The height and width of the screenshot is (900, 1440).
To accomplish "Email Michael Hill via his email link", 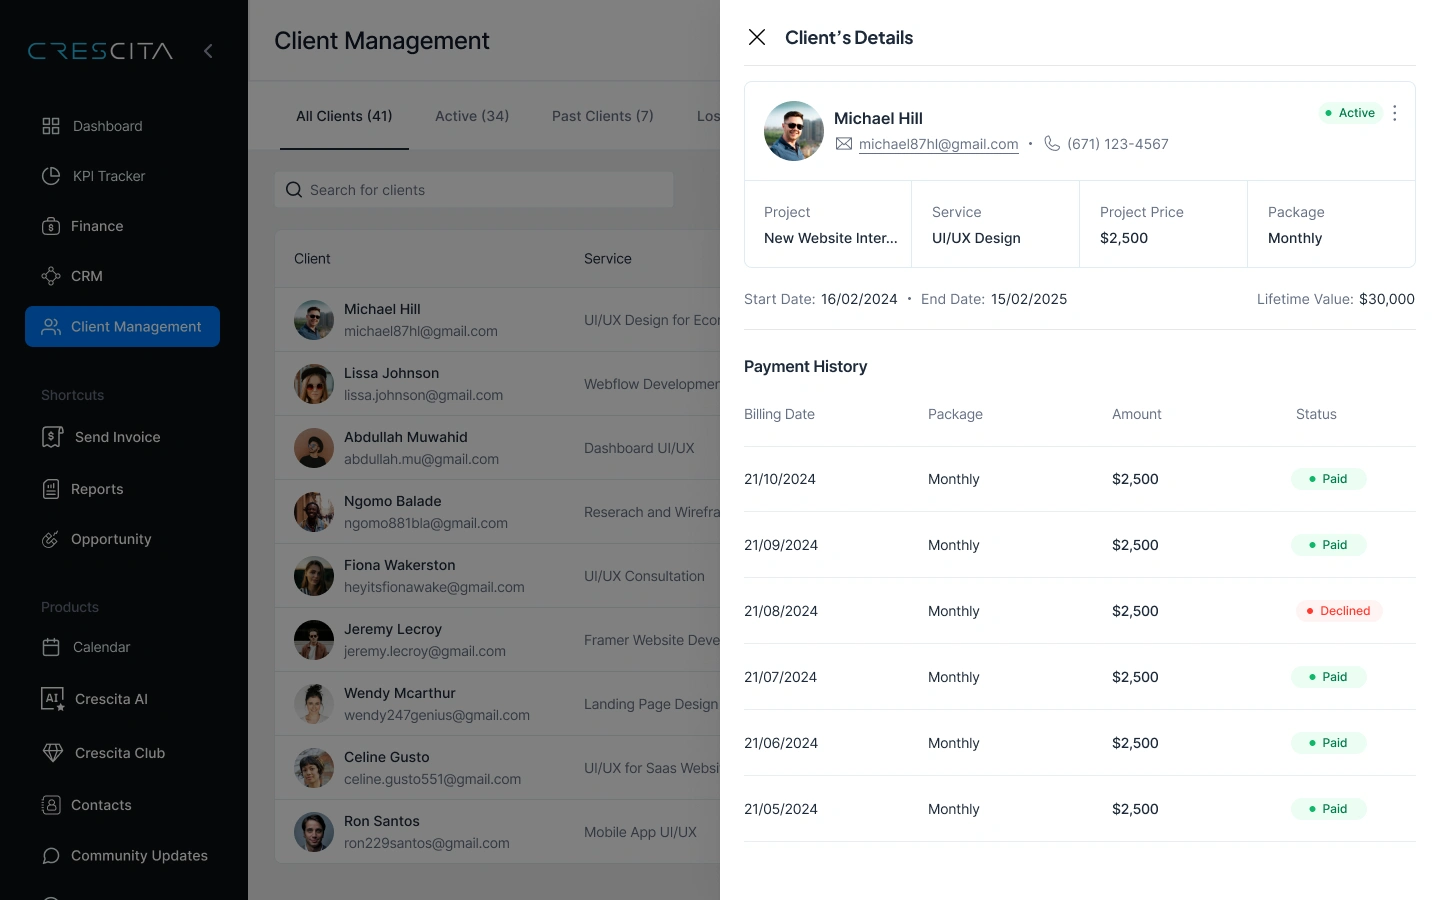I will [x=938, y=144].
